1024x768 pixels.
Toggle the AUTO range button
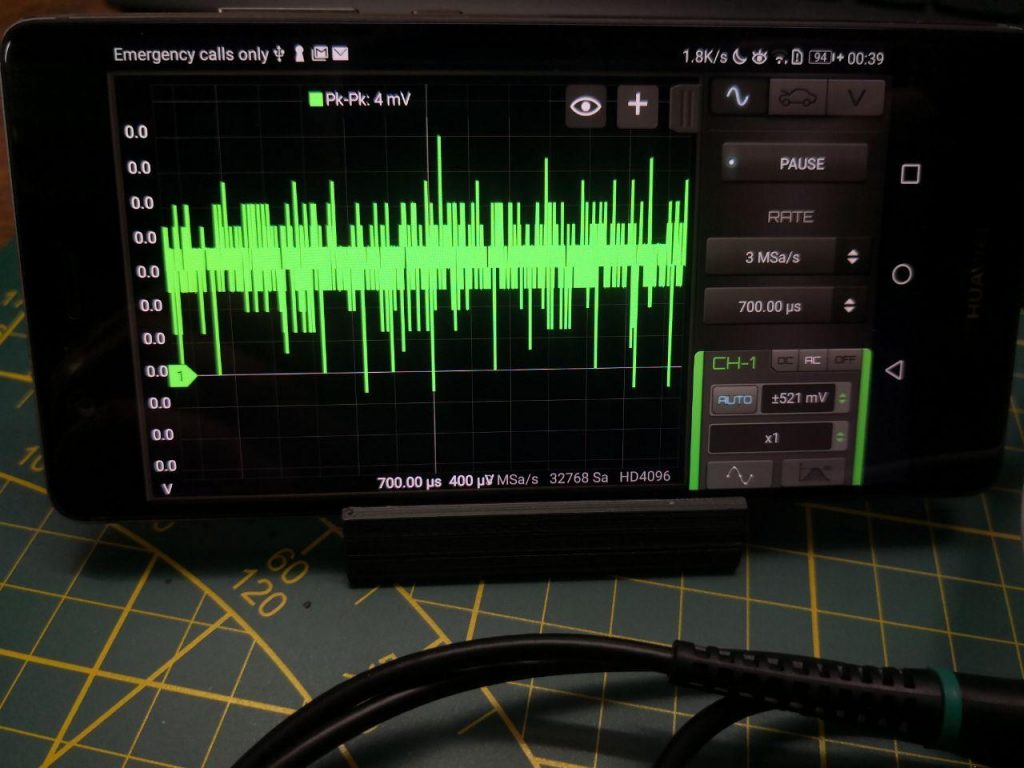pos(734,399)
